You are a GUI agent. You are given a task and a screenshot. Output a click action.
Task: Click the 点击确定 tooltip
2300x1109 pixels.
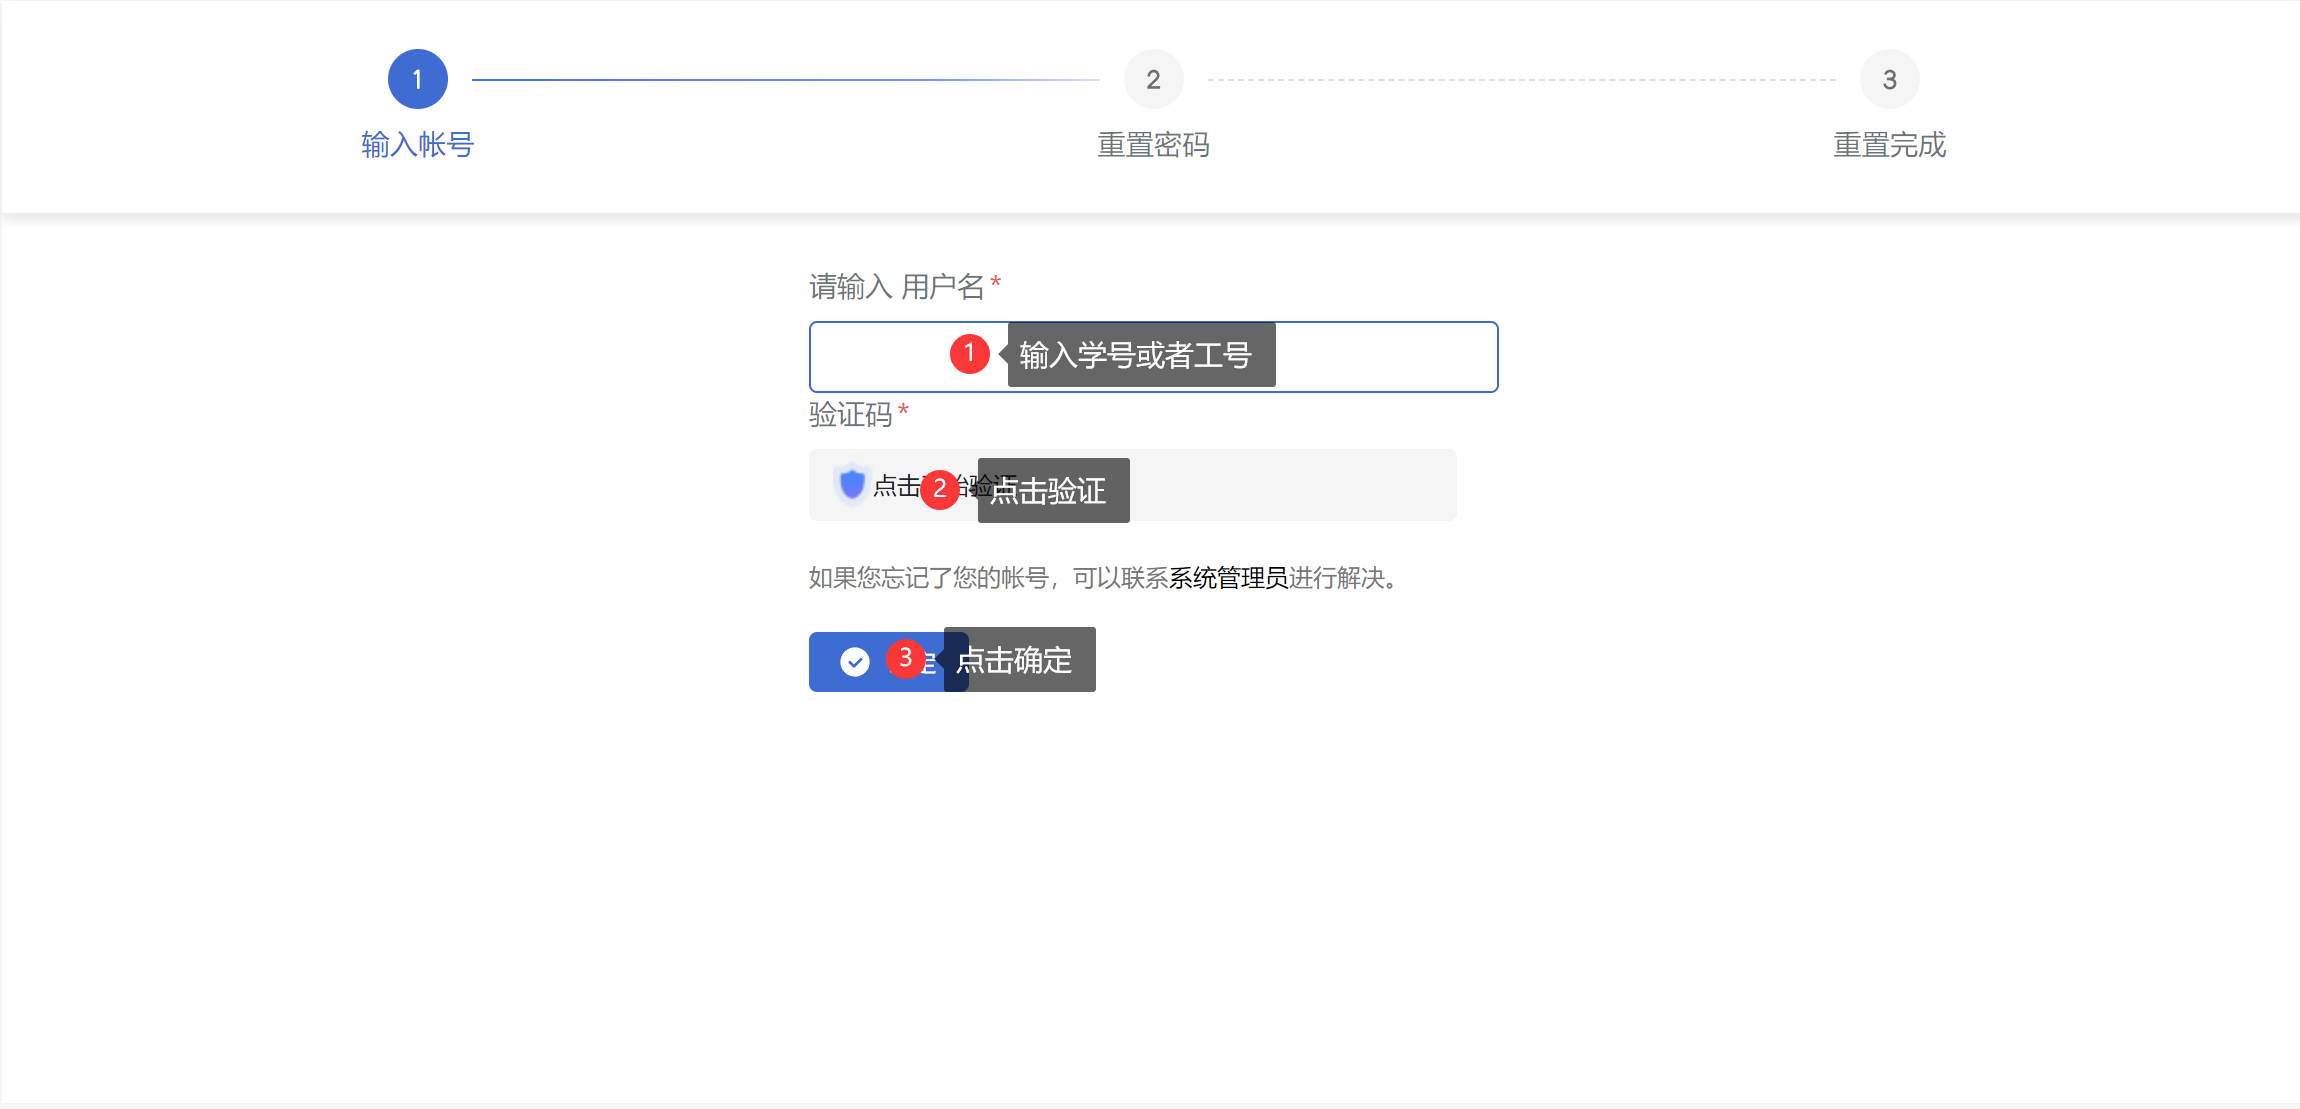1020,660
